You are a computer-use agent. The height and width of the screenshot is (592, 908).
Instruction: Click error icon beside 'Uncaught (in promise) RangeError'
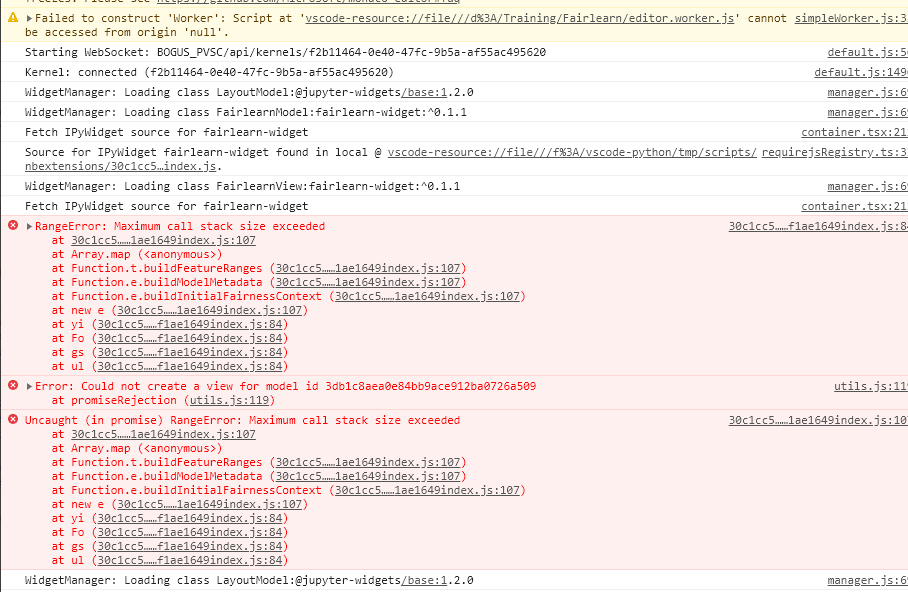(x=13, y=419)
